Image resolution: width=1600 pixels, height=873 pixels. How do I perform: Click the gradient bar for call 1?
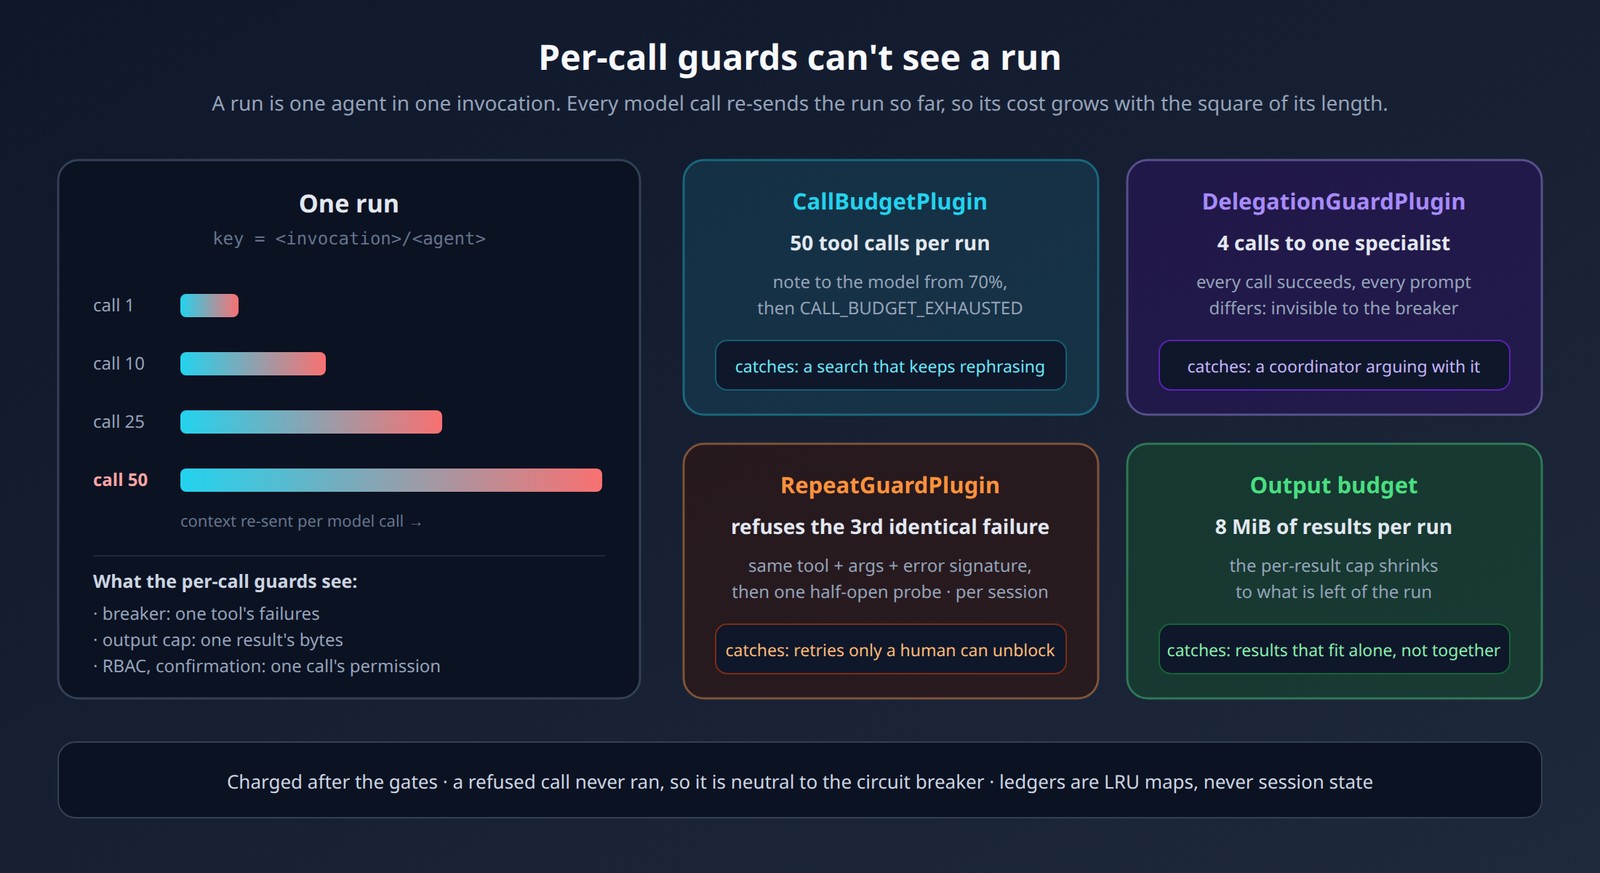point(209,306)
